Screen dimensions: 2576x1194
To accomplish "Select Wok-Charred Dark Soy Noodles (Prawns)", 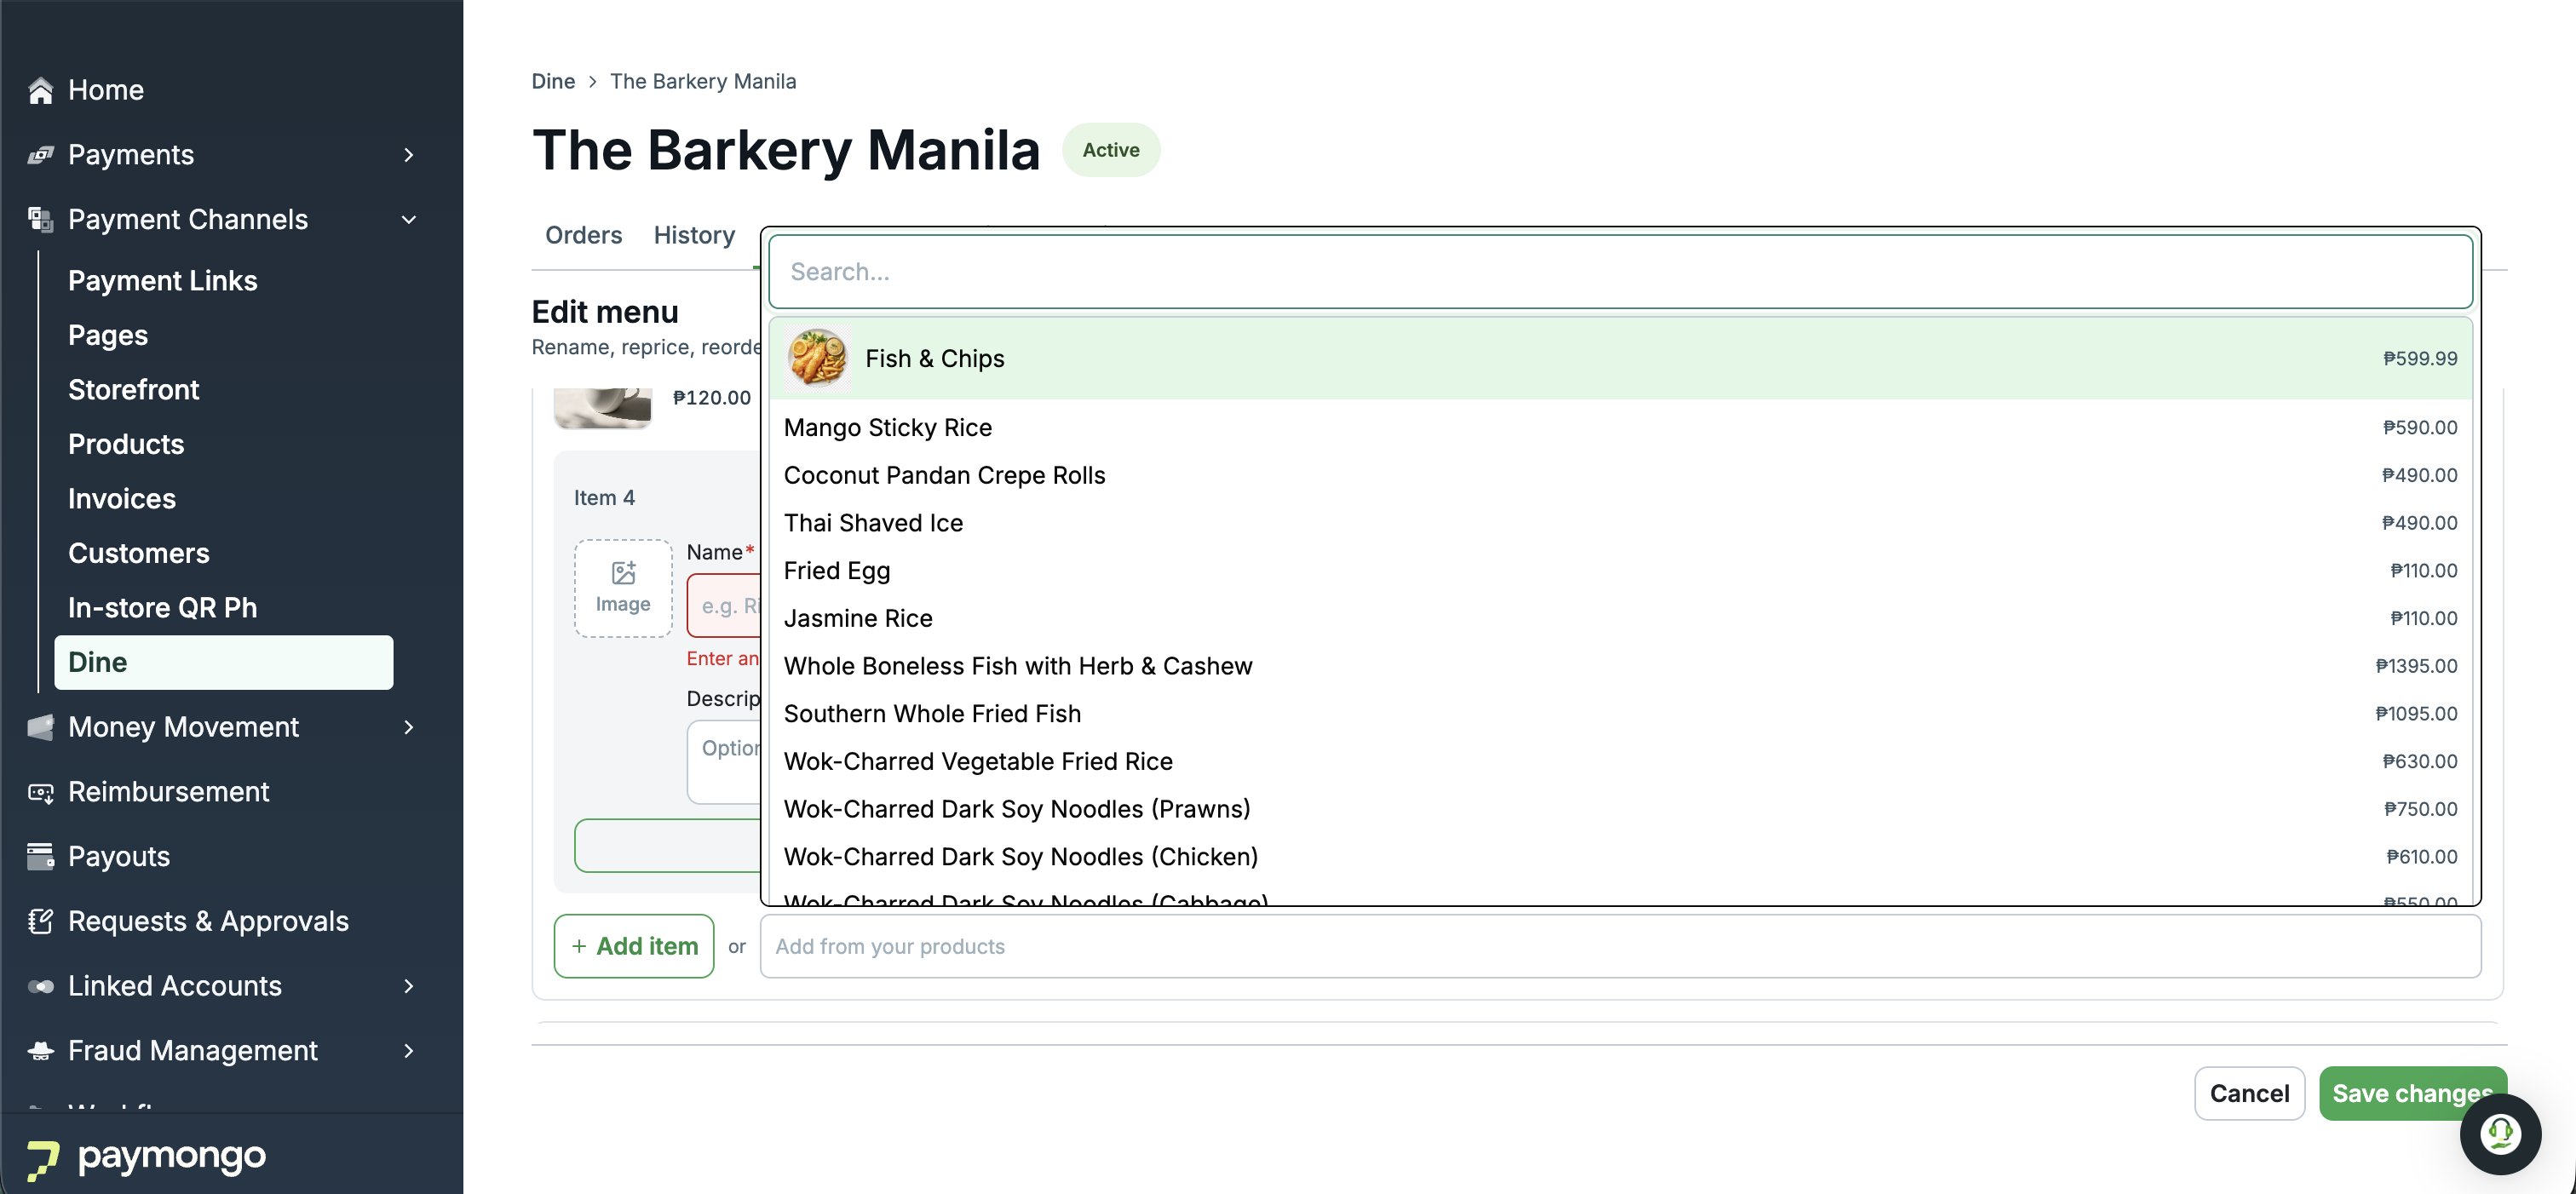I will [1620, 809].
